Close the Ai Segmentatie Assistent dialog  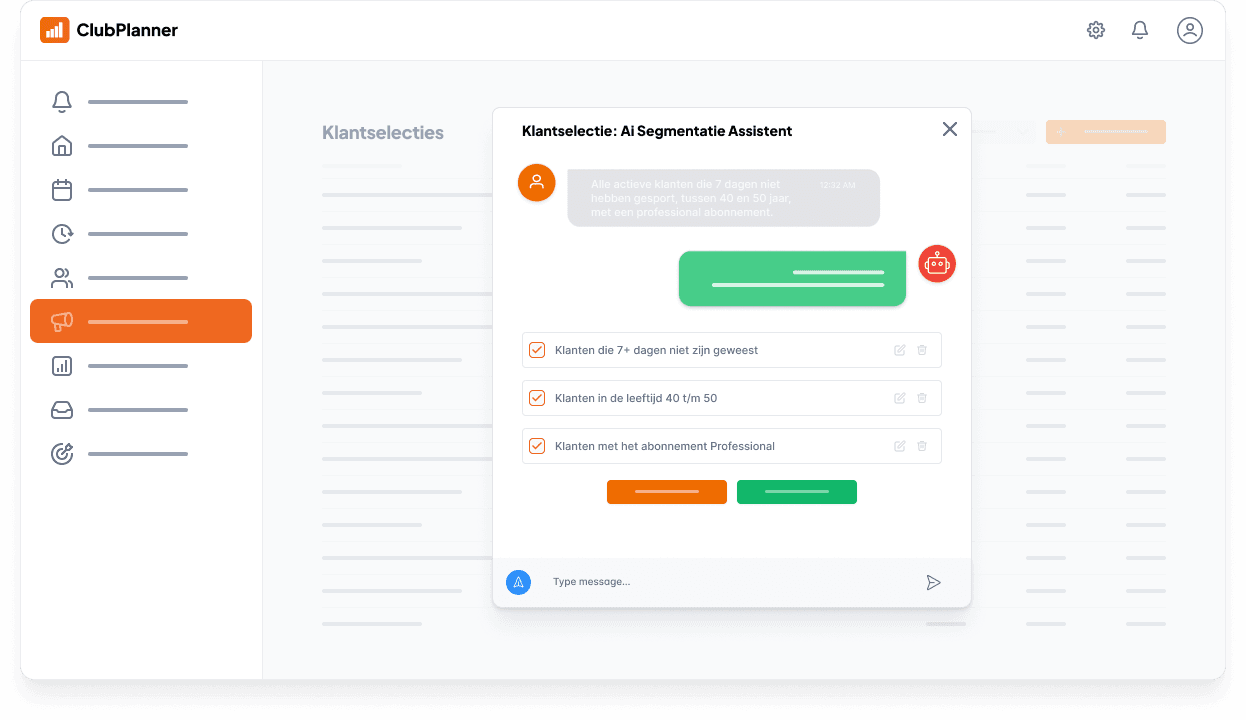click(x=950, y=129)
